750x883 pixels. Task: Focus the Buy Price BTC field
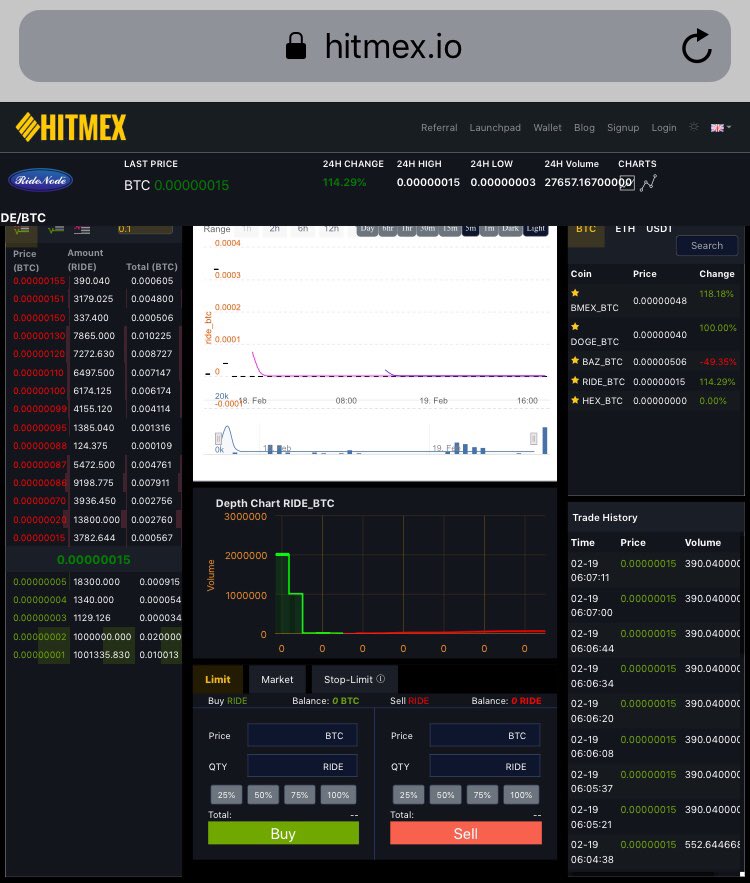302,735
